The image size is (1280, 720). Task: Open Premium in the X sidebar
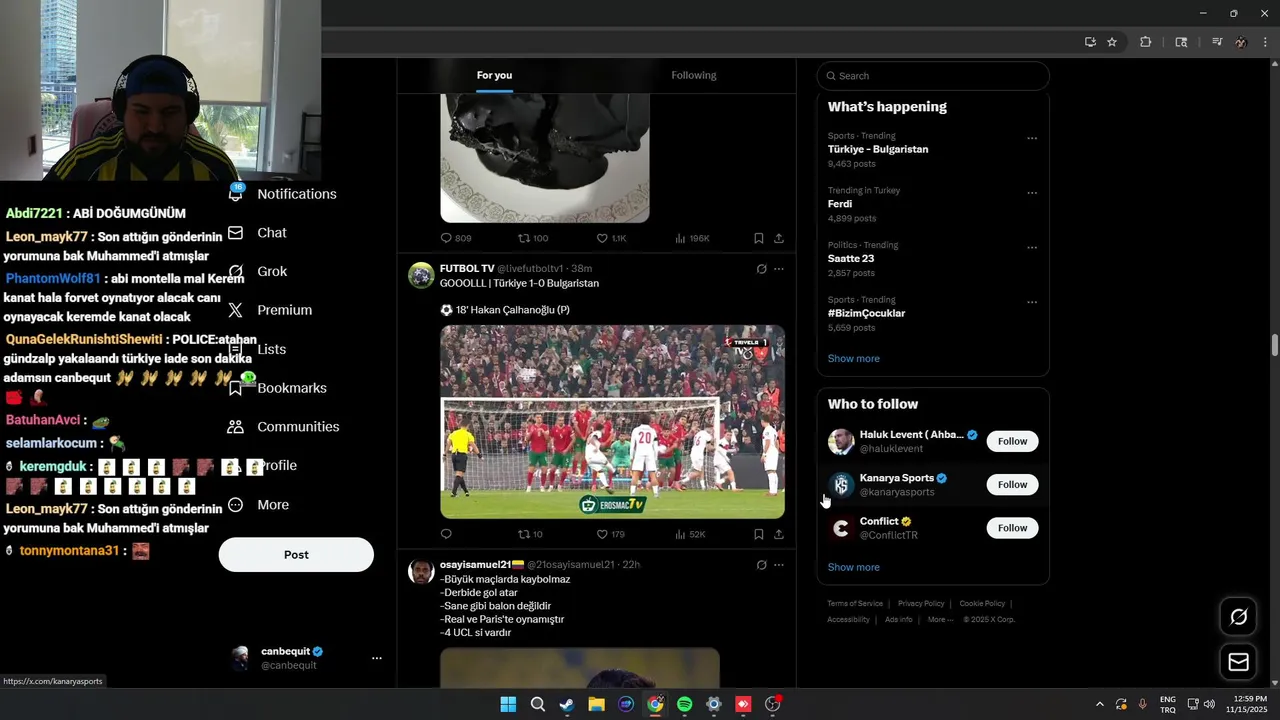pos(284,310)
